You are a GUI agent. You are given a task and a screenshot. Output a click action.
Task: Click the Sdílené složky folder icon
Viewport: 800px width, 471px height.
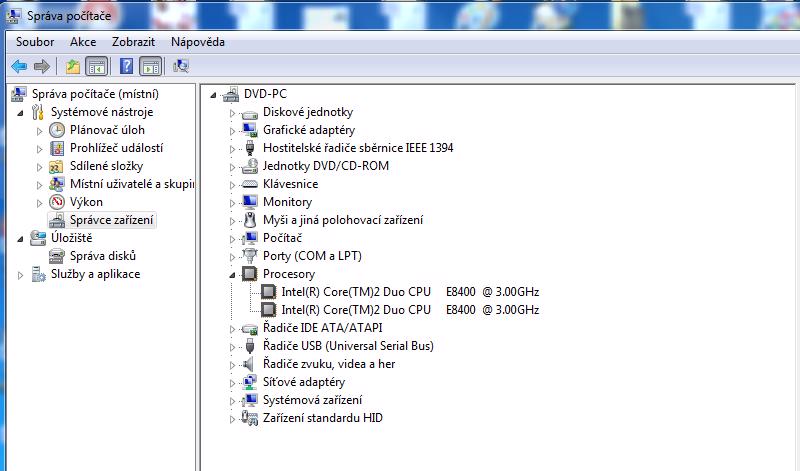pyautogui.click(x=56, y=166)
